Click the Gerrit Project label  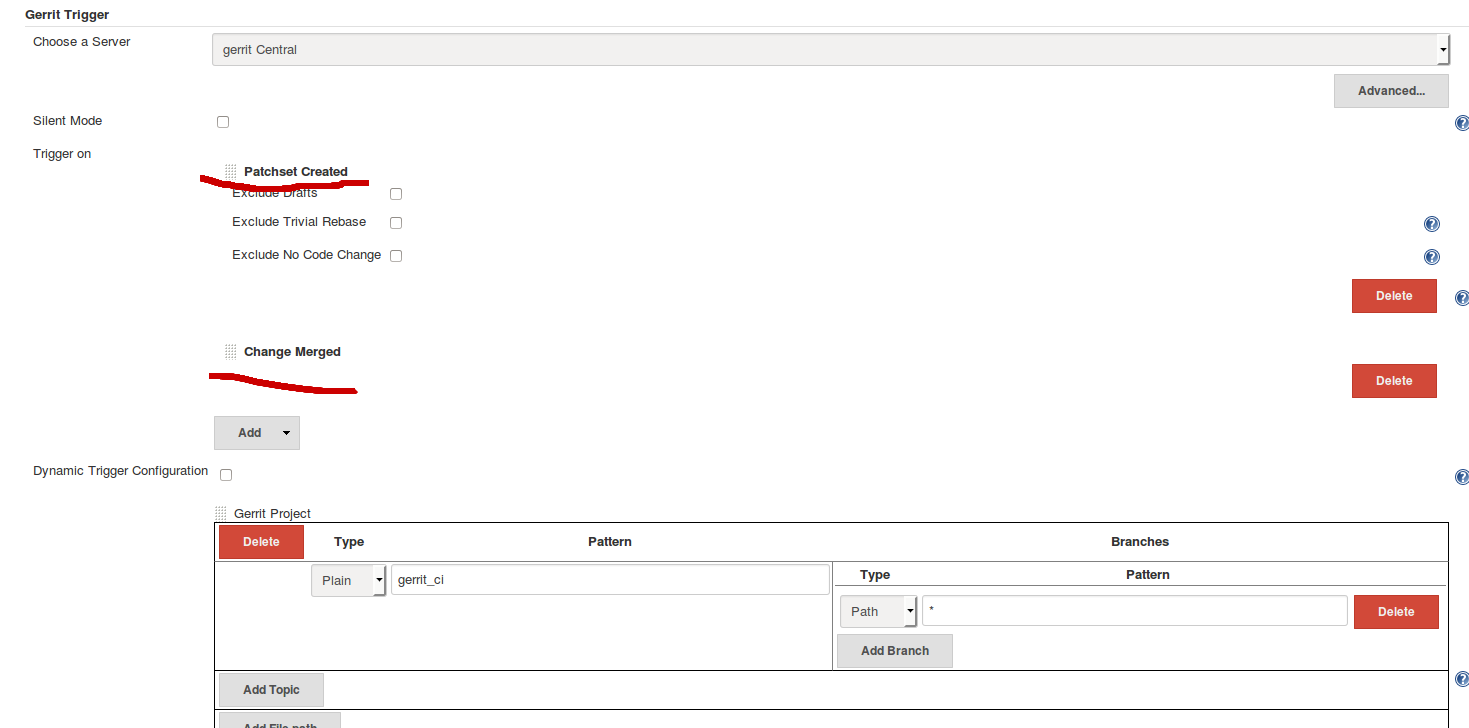coord(272,514)
